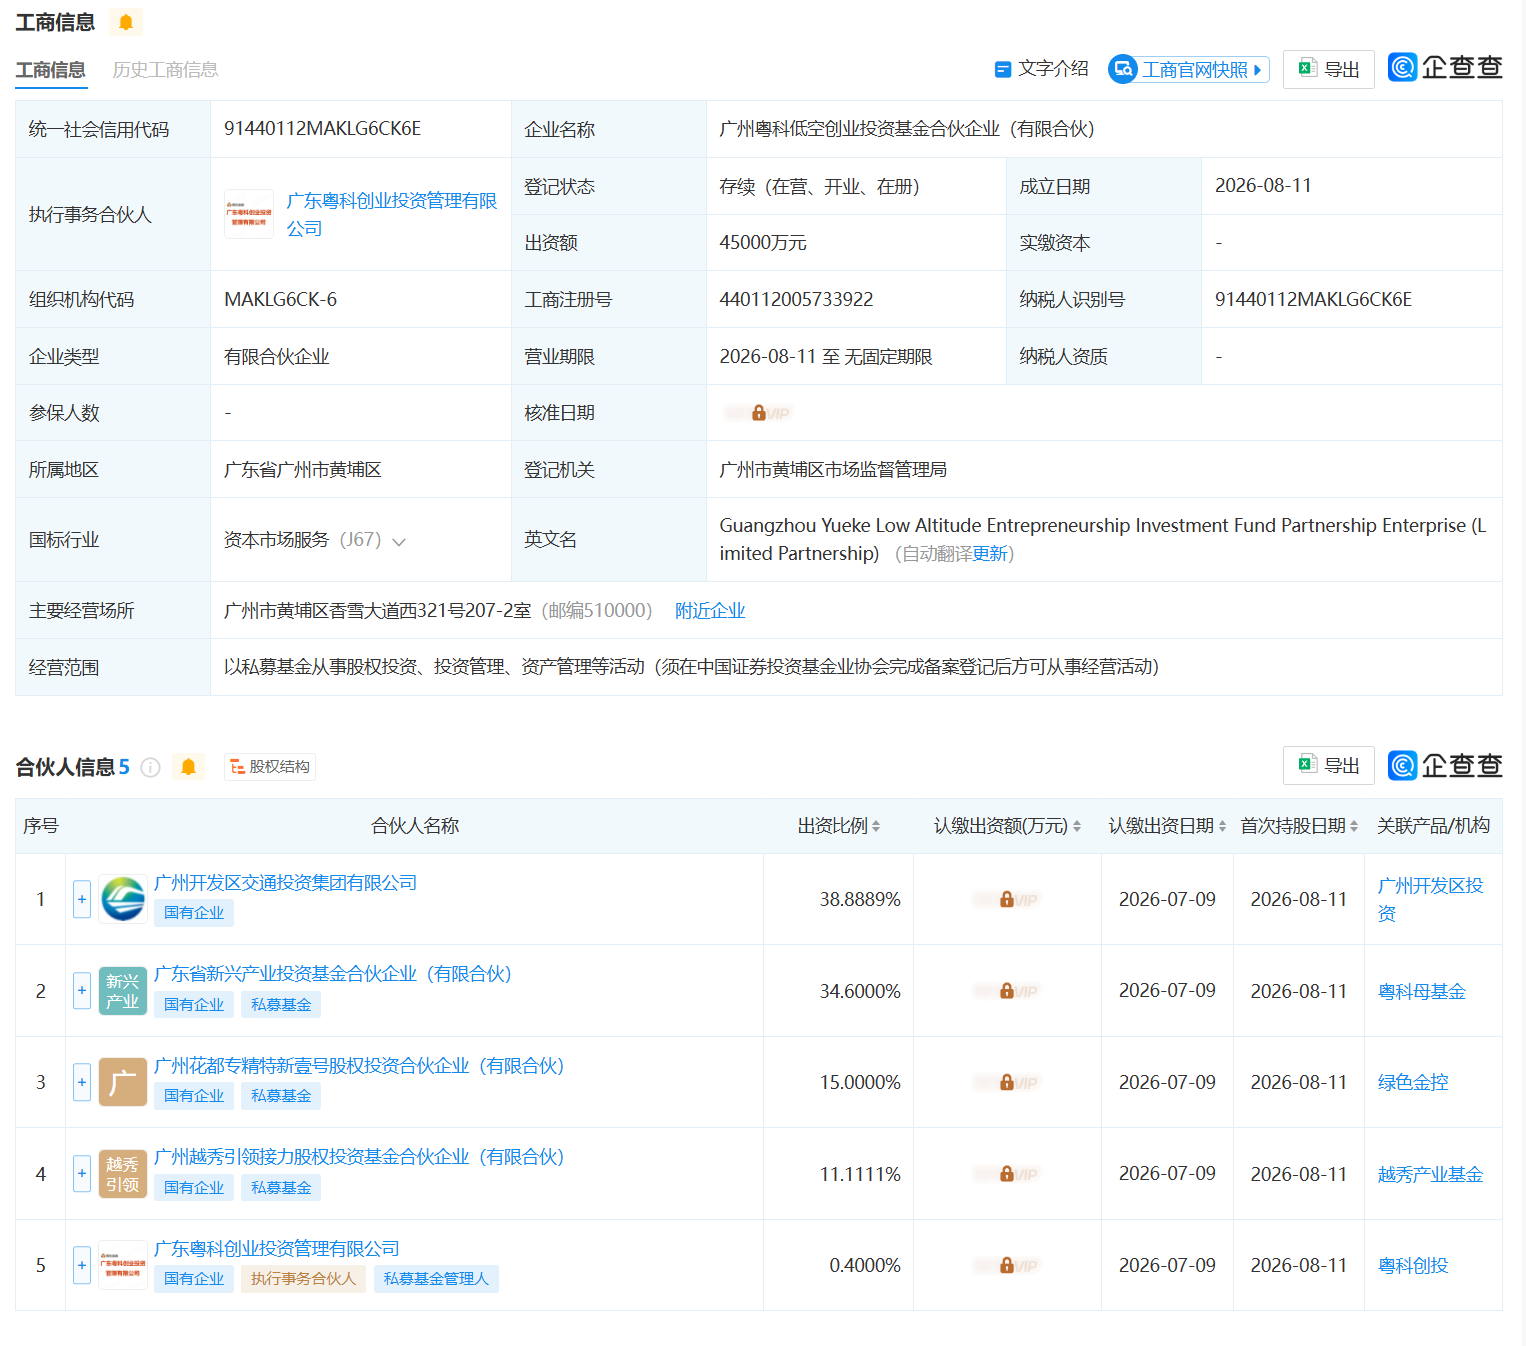
Task: Select 成立日期 value 2026-08-11
Action: coord(1263,186)
